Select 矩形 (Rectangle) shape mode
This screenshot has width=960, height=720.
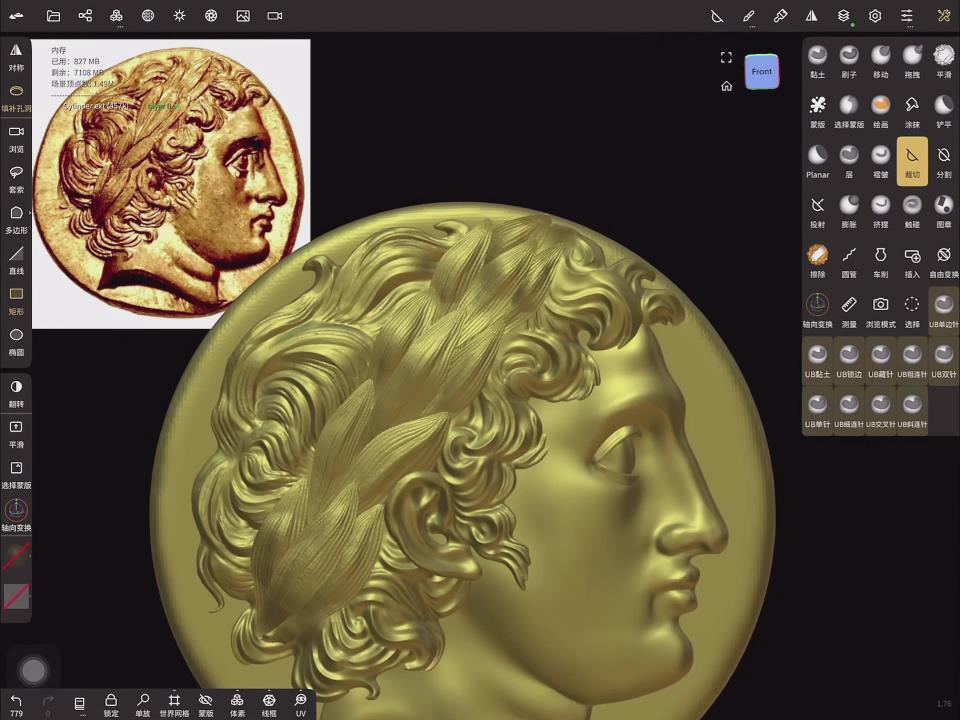tap(16, 301)
